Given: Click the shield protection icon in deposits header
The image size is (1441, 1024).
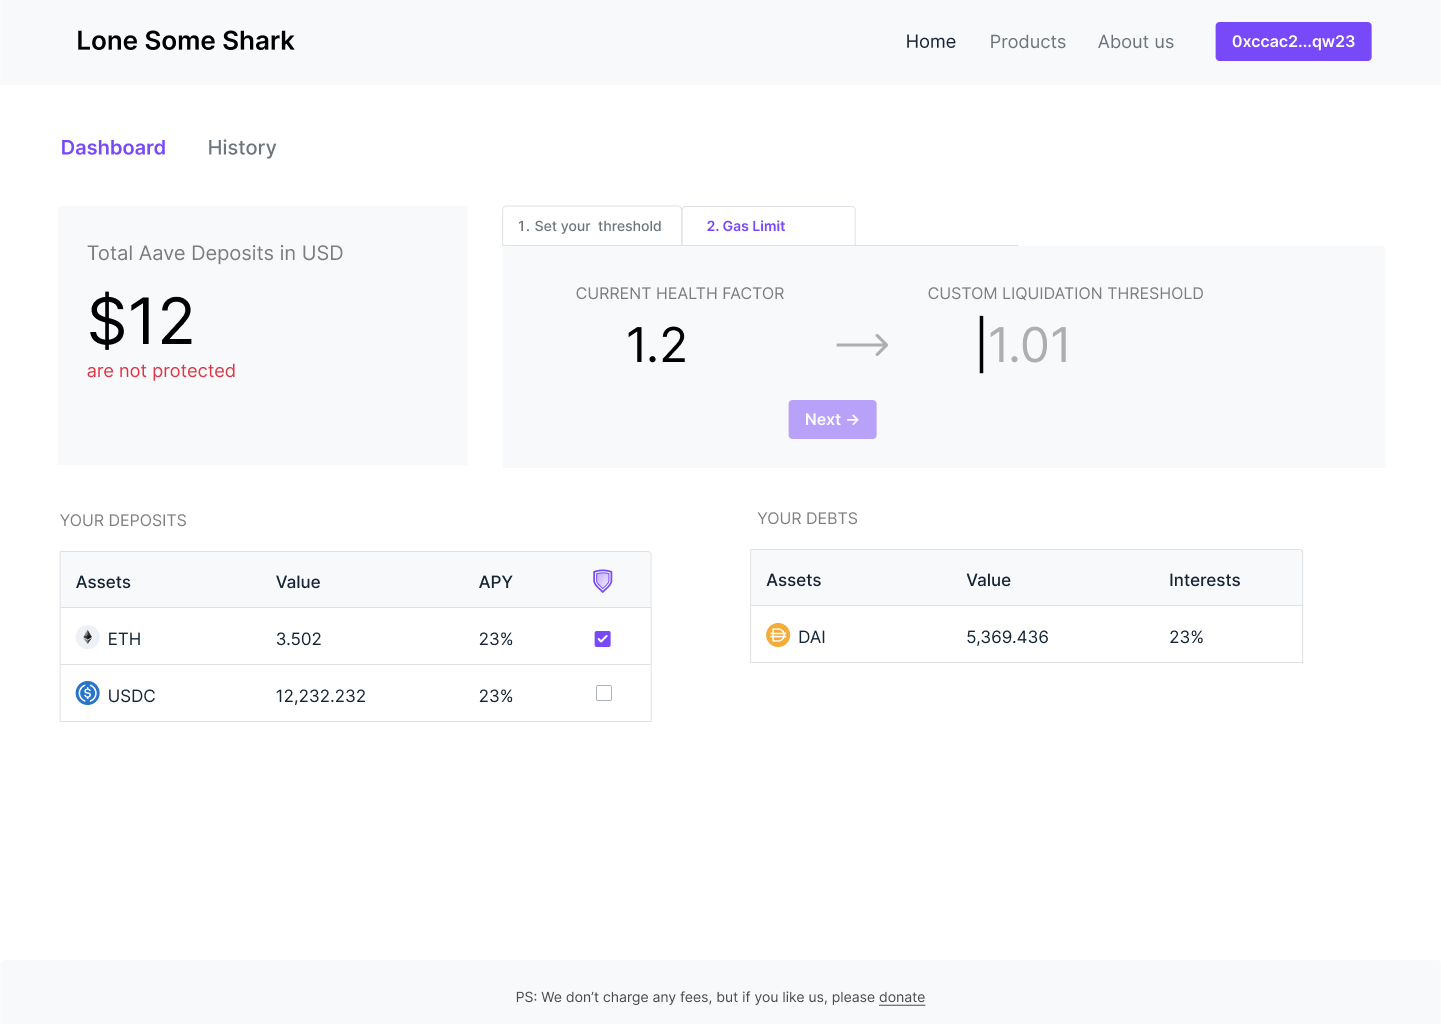Looking at the screenshot, I should pyautogui.click(x=602, y=581).
